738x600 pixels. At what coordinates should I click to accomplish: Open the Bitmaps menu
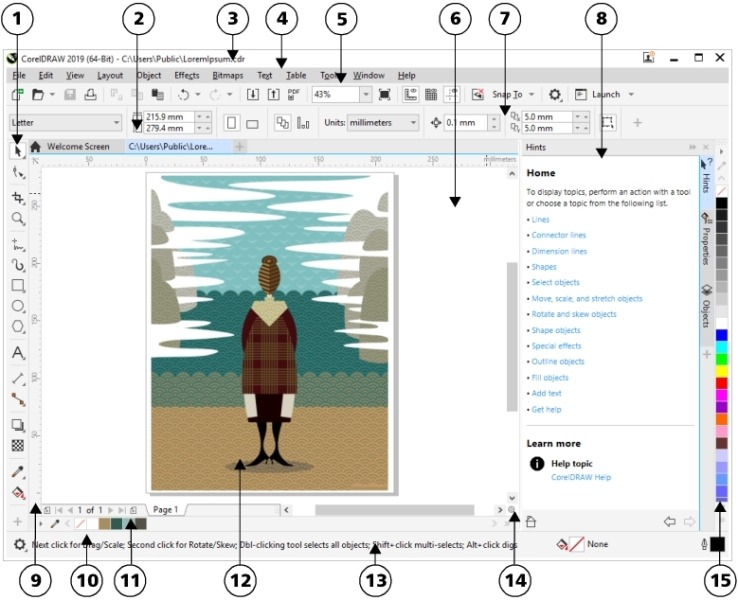pos(227,75)
